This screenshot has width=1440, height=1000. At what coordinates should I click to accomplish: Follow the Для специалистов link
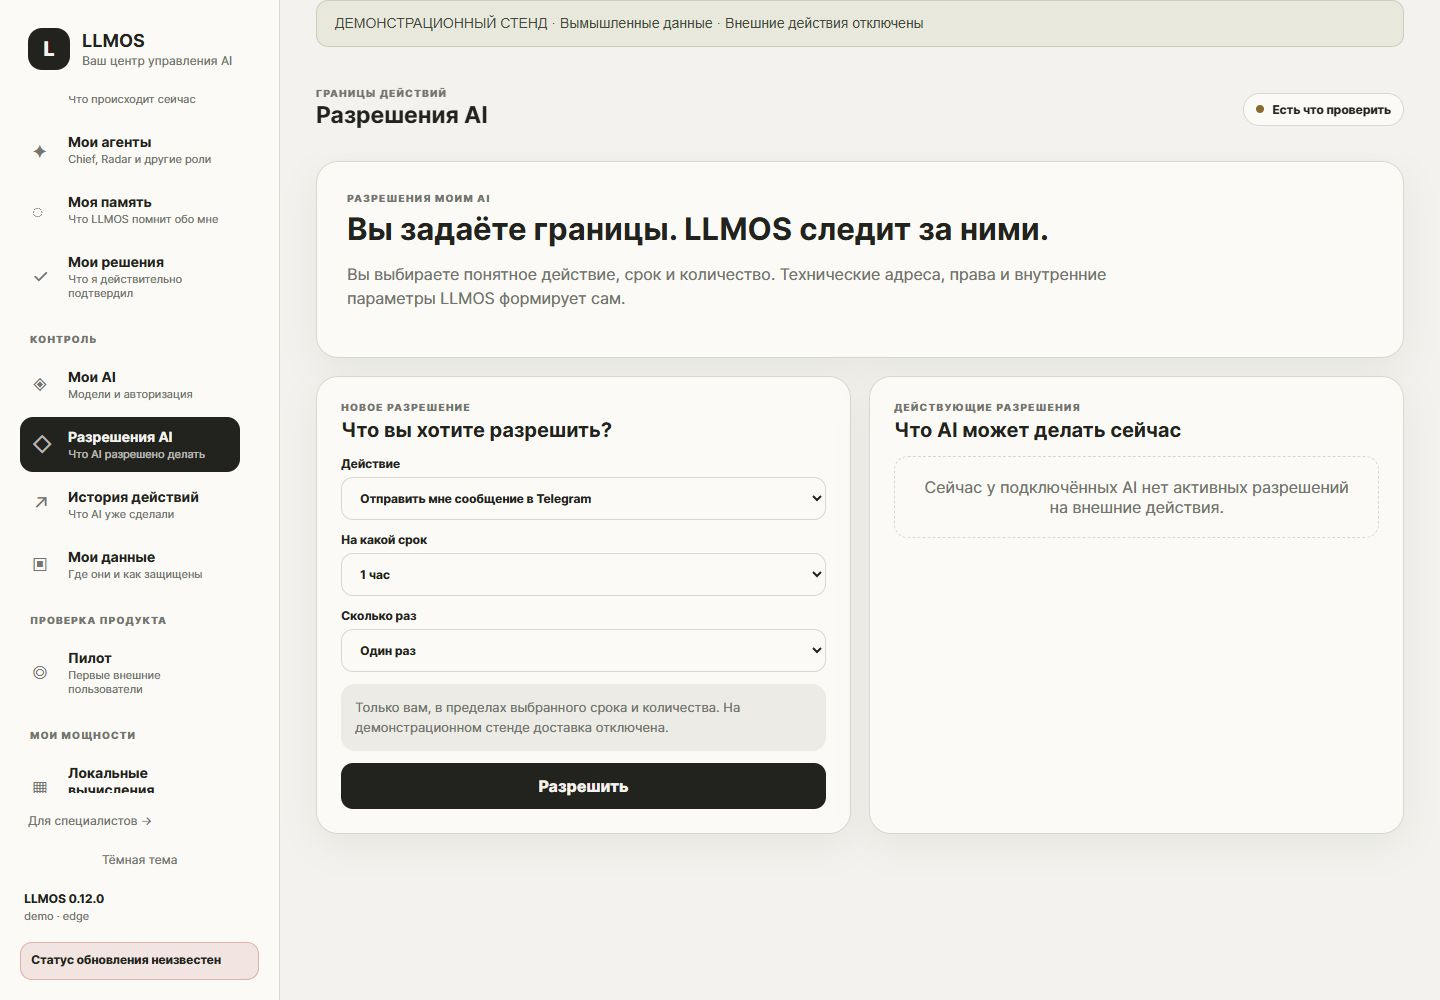(x=90, y=821)
